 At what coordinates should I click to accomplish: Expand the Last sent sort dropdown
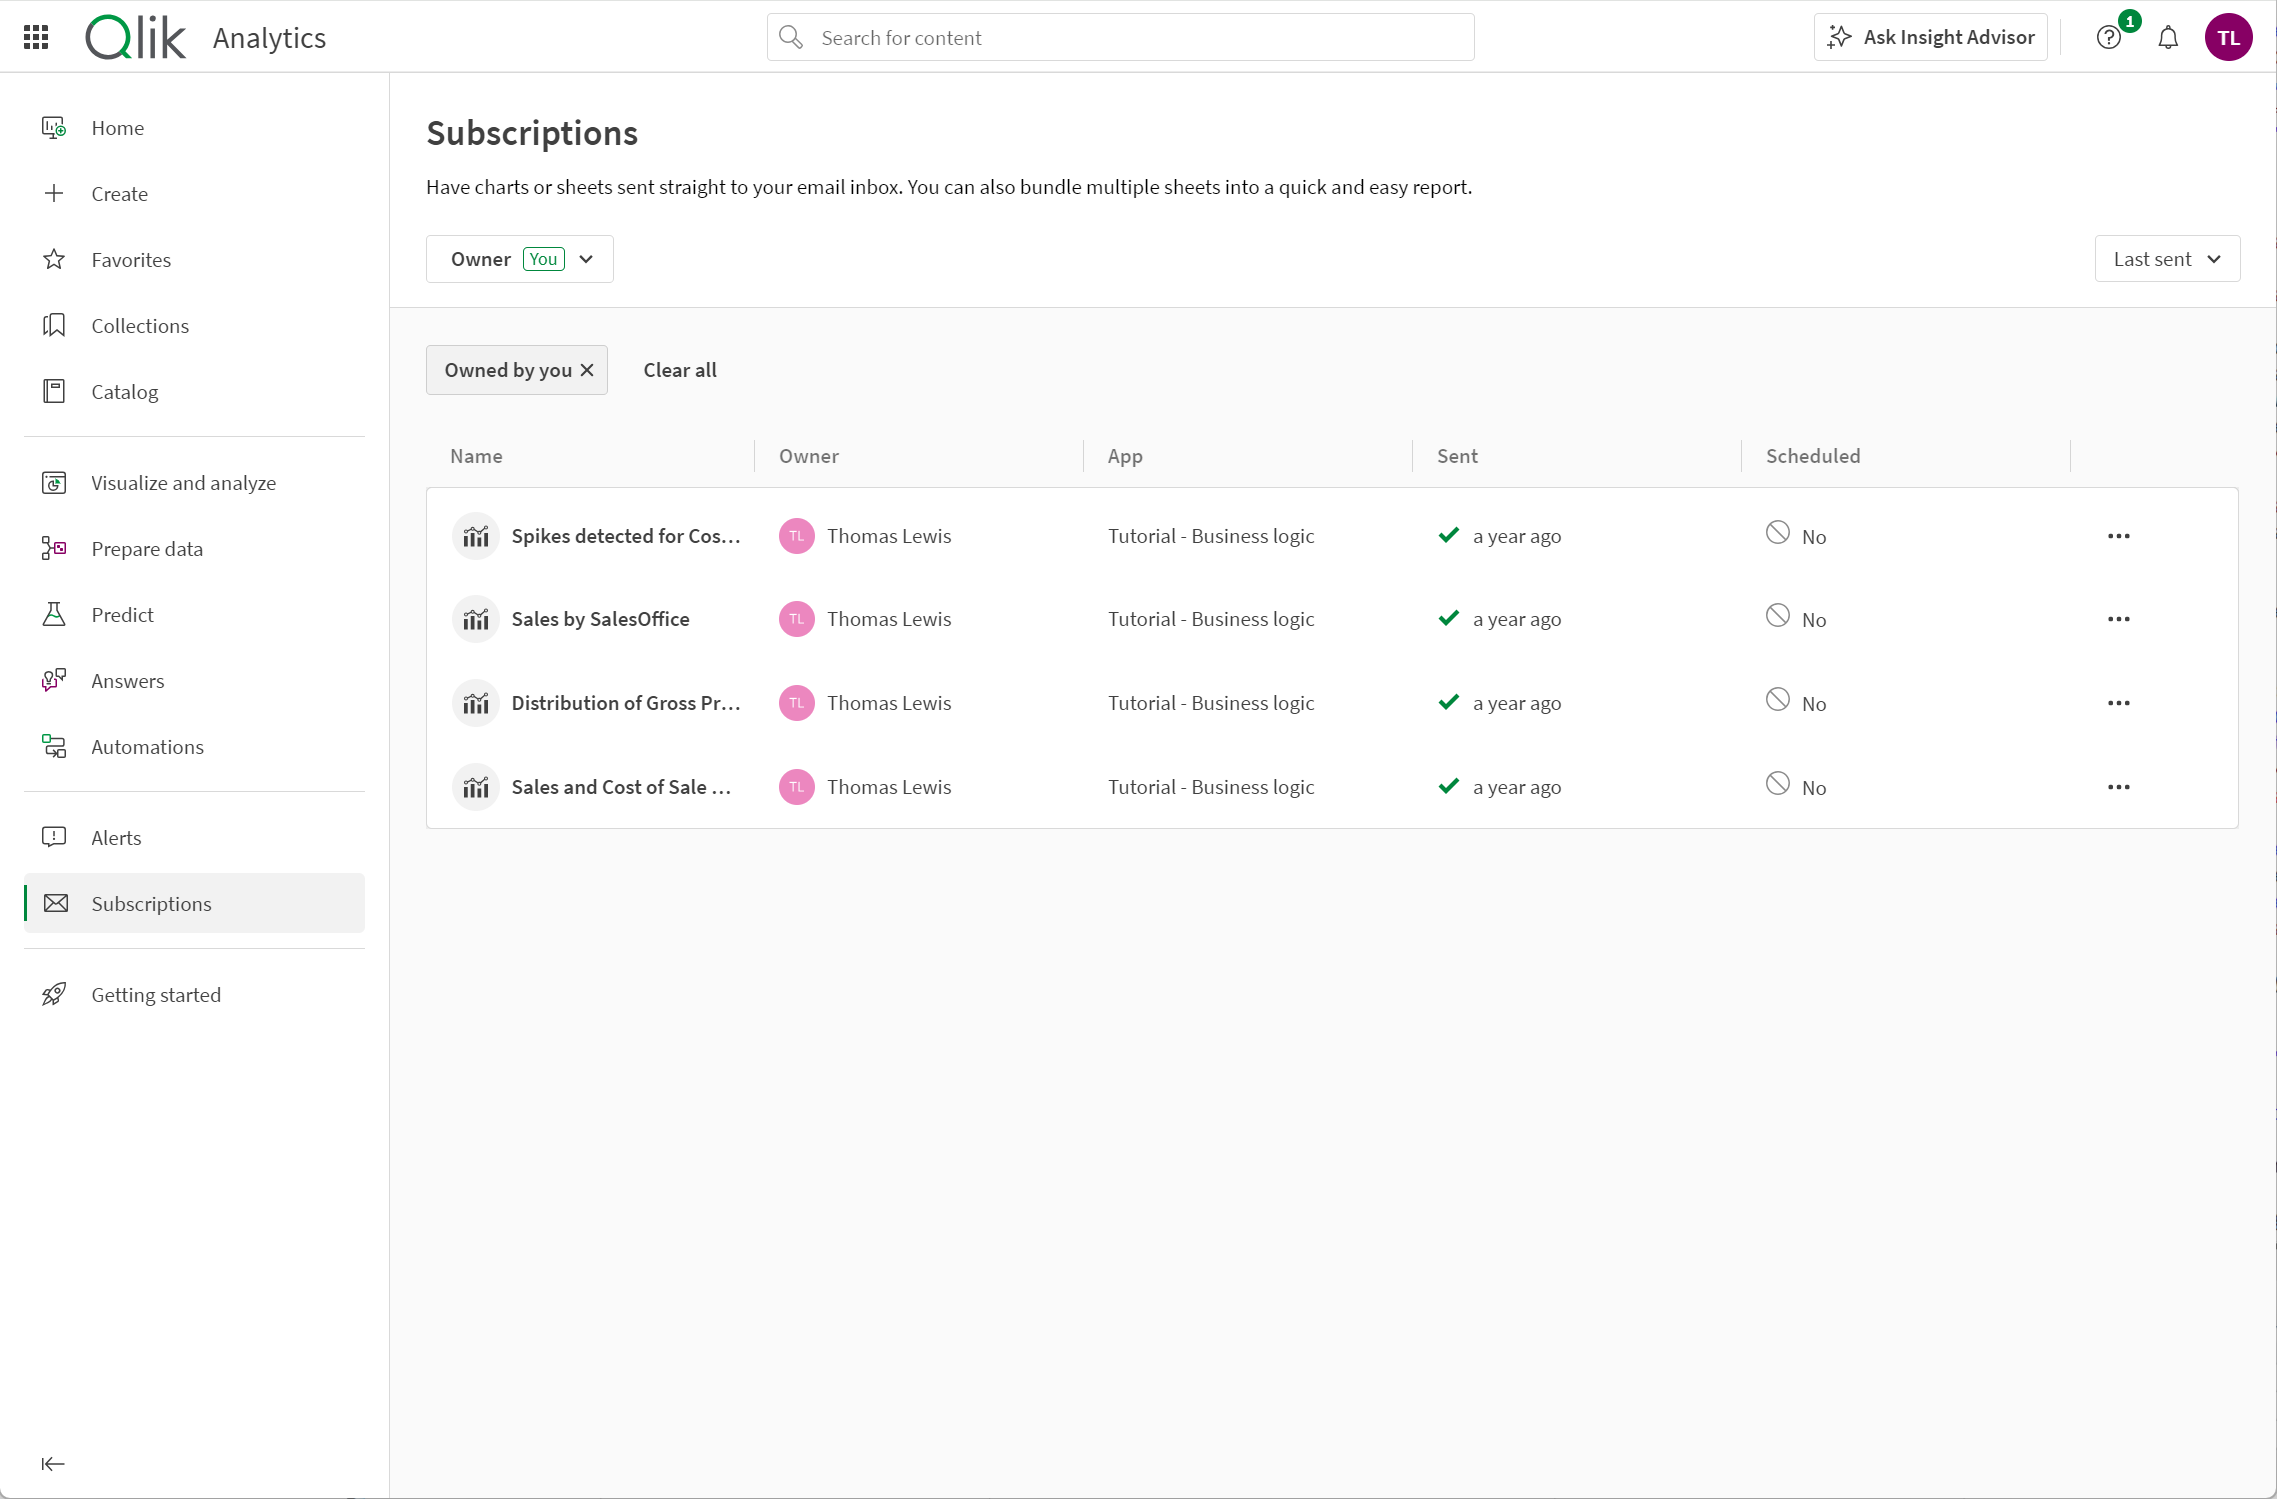click(x=2167, y=258)
